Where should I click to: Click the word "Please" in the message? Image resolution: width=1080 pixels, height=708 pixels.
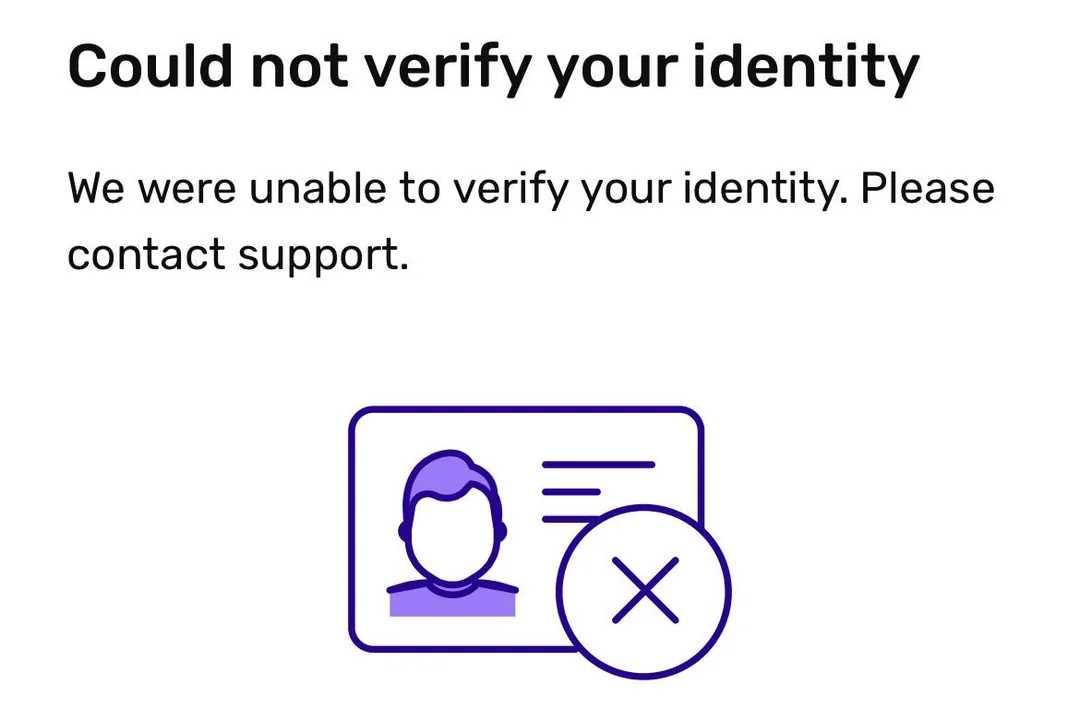click(x=927, y=188)
